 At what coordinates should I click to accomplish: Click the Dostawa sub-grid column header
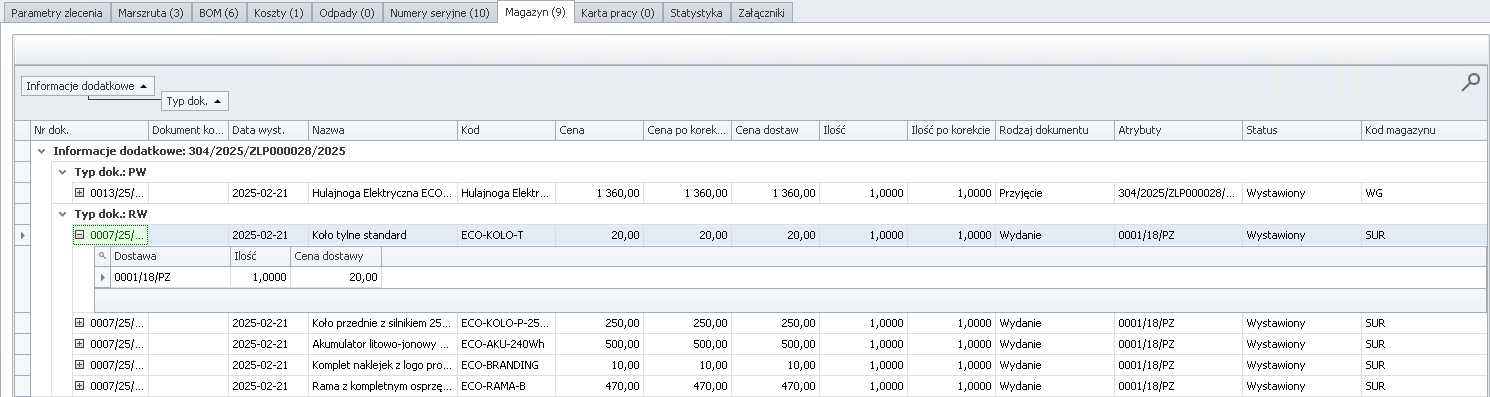(170, 256)
